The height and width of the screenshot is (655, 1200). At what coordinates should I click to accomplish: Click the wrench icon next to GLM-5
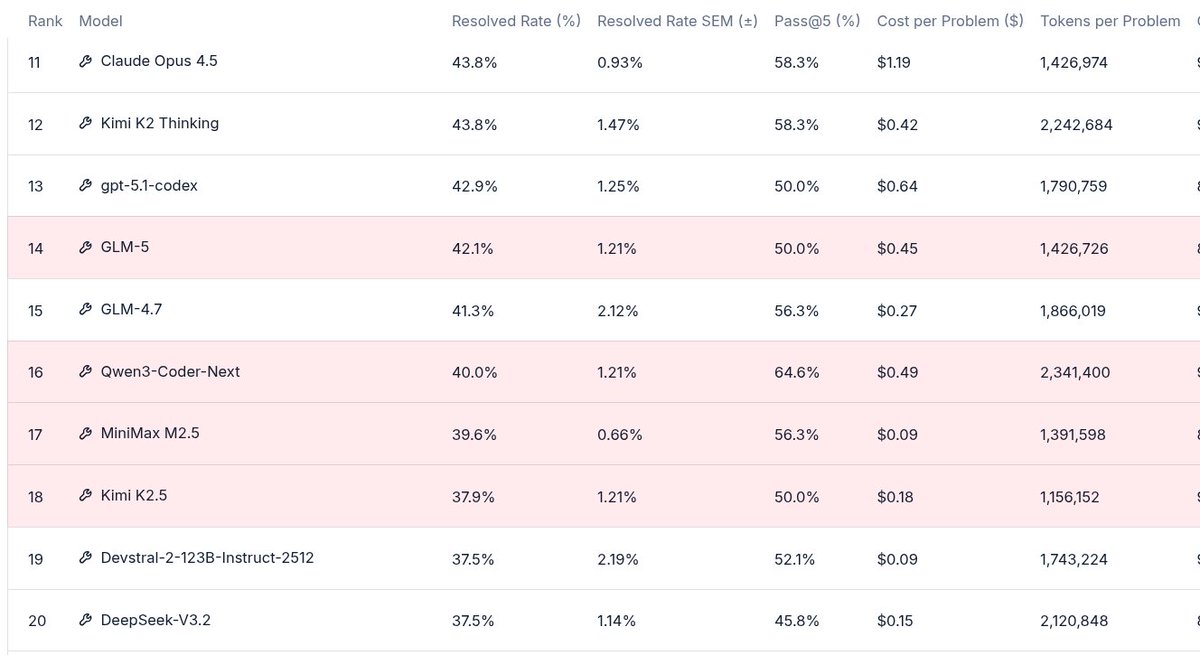tap(85, 248)
